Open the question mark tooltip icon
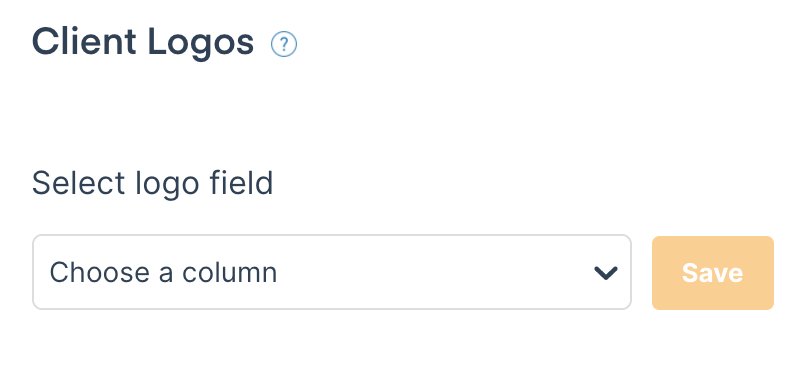 [284, 44]
